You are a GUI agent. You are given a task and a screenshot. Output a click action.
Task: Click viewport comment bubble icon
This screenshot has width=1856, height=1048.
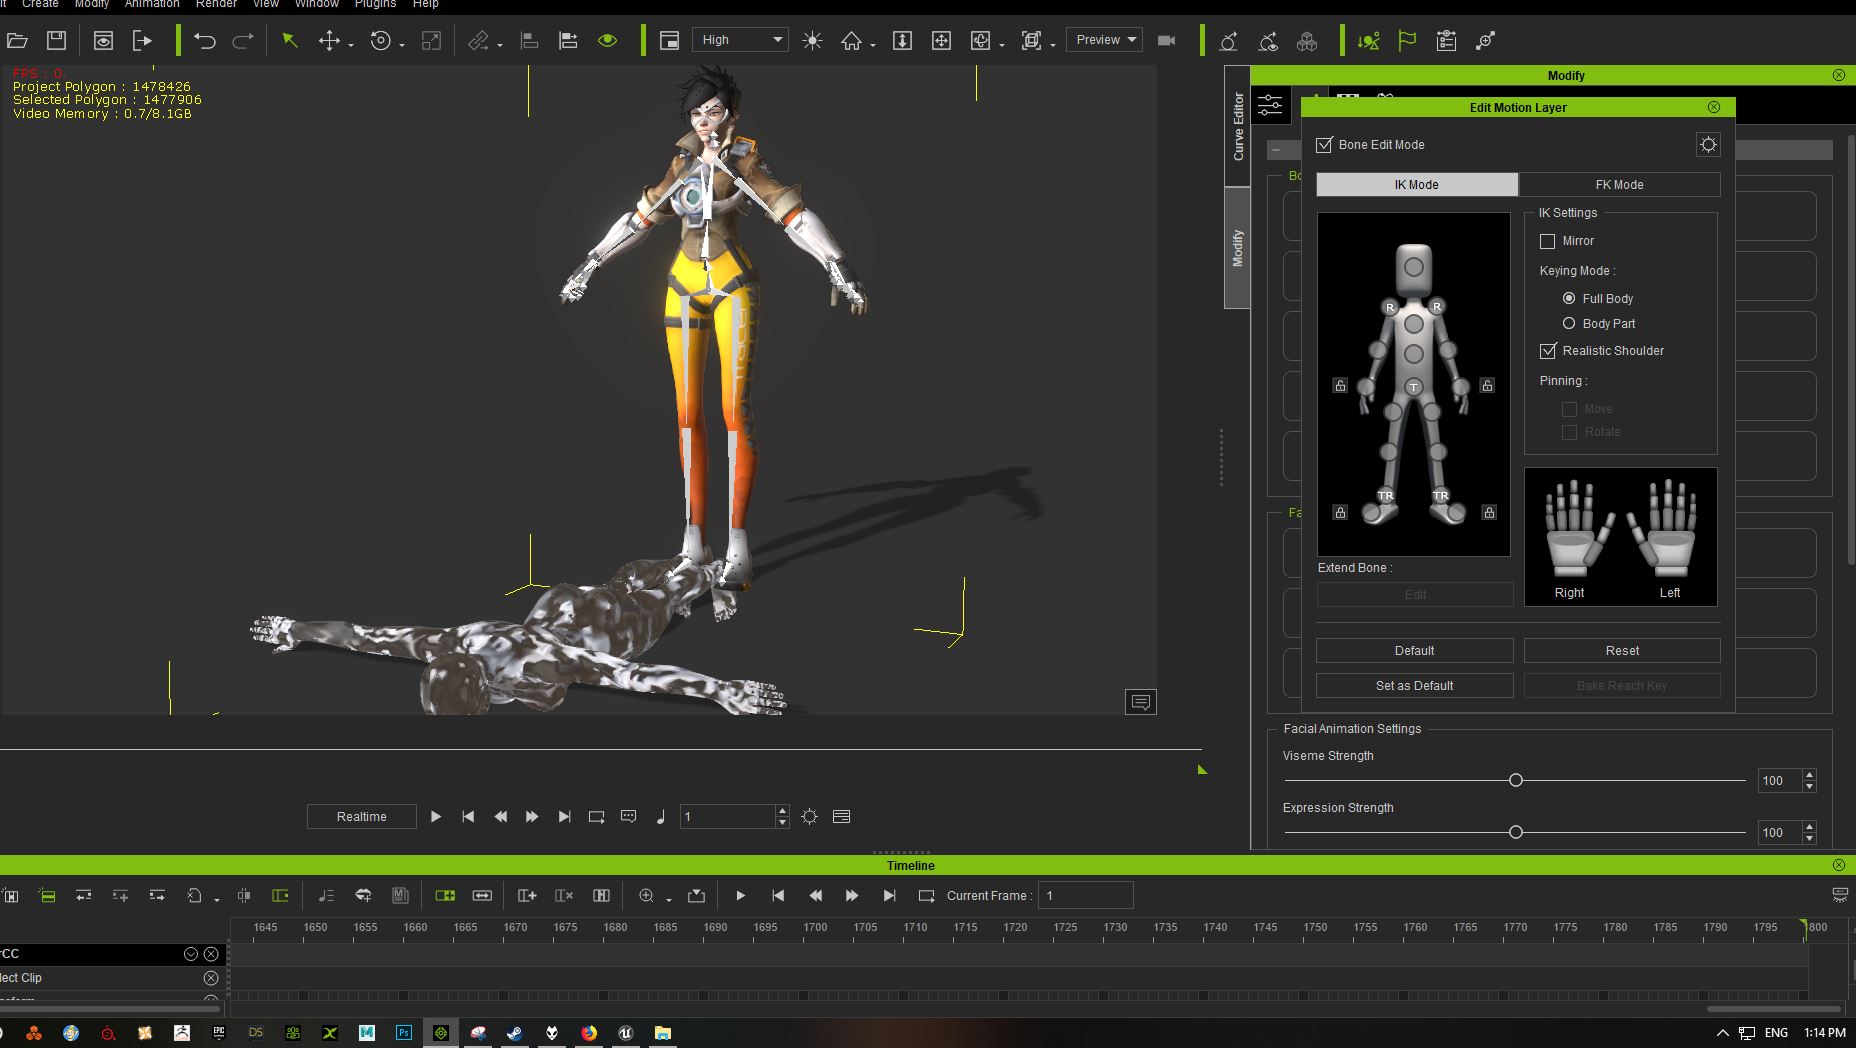pos(1140,702)
